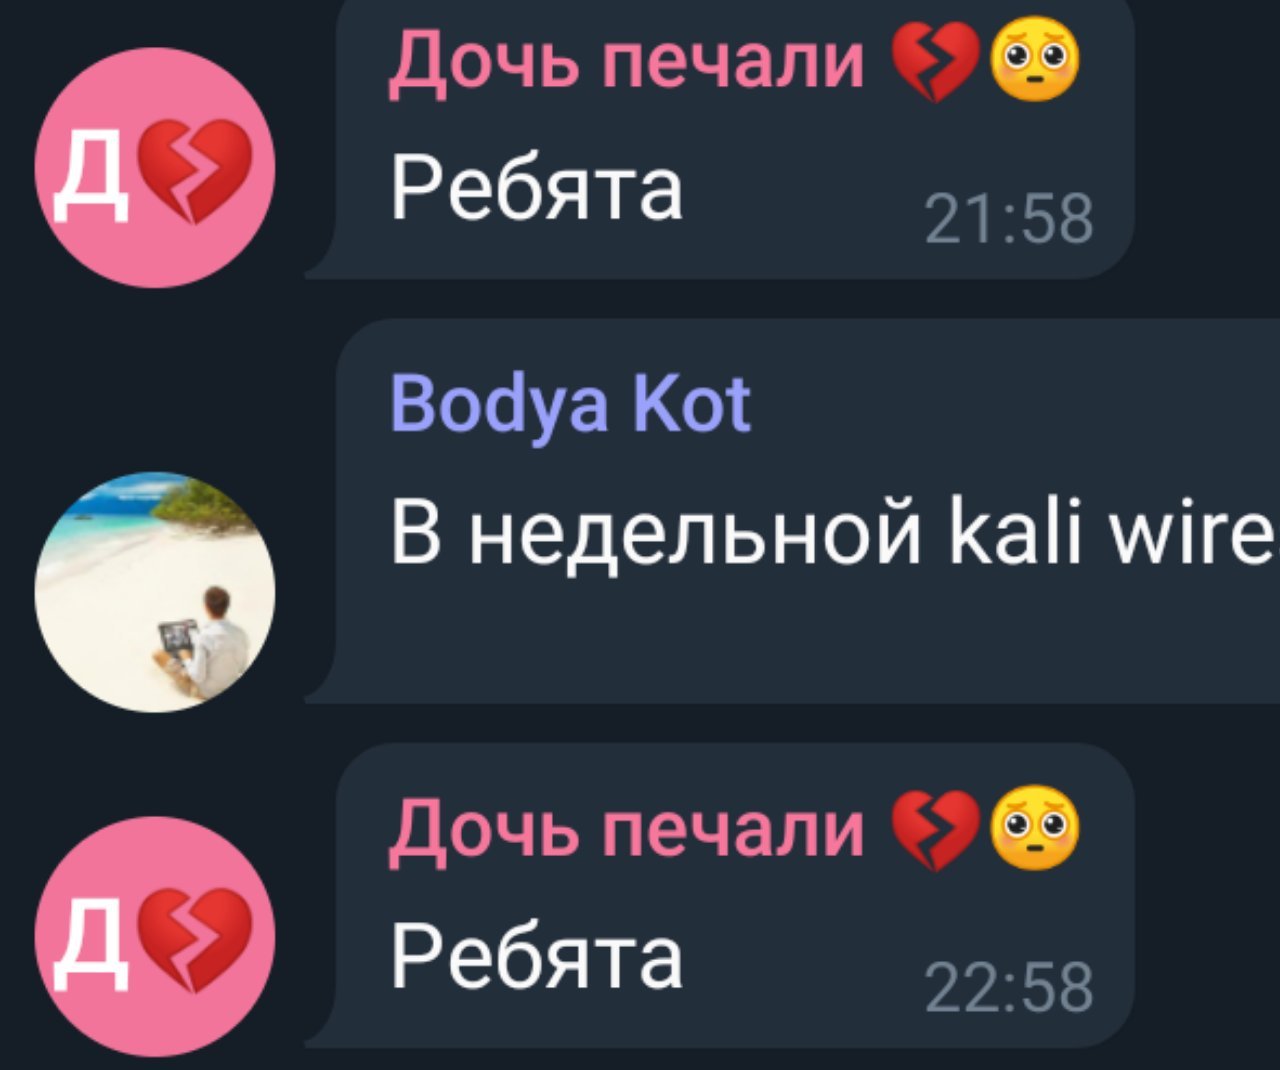This screenshot has width=1280, height=1070.
Task: Open the bottom pink Дочь печали avatar
Action: [155, 937]
